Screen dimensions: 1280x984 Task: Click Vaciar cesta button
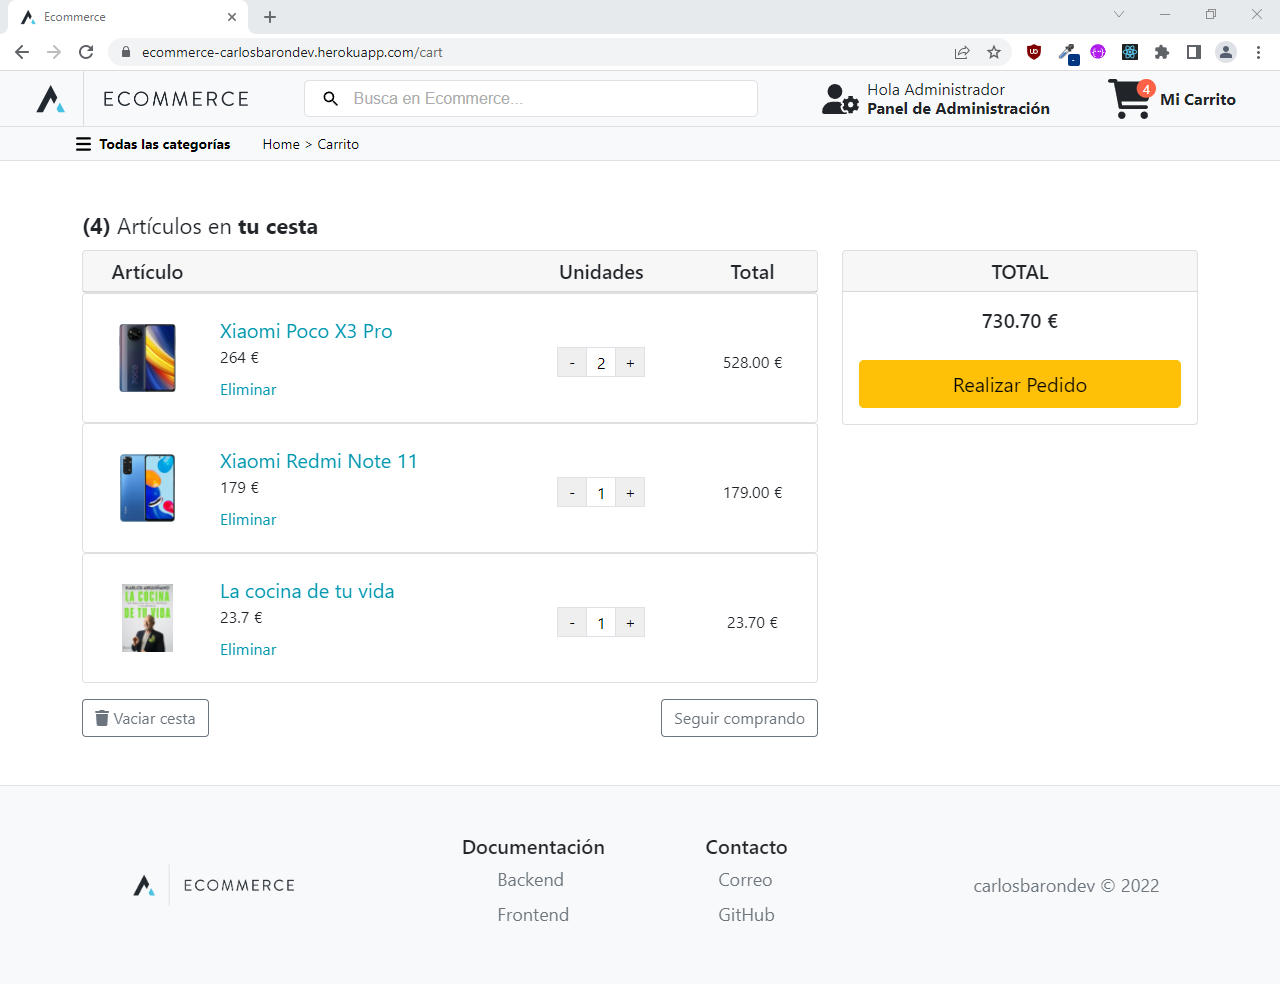click(x=145, y=718)
